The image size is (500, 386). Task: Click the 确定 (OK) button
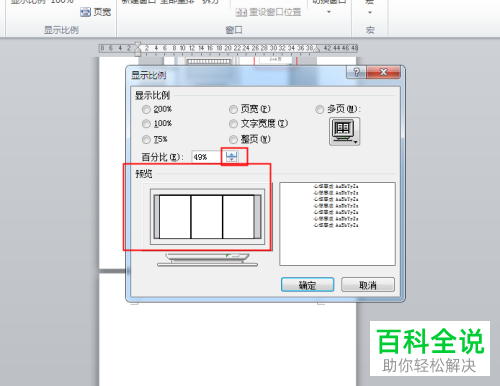[x=307, y=285]
